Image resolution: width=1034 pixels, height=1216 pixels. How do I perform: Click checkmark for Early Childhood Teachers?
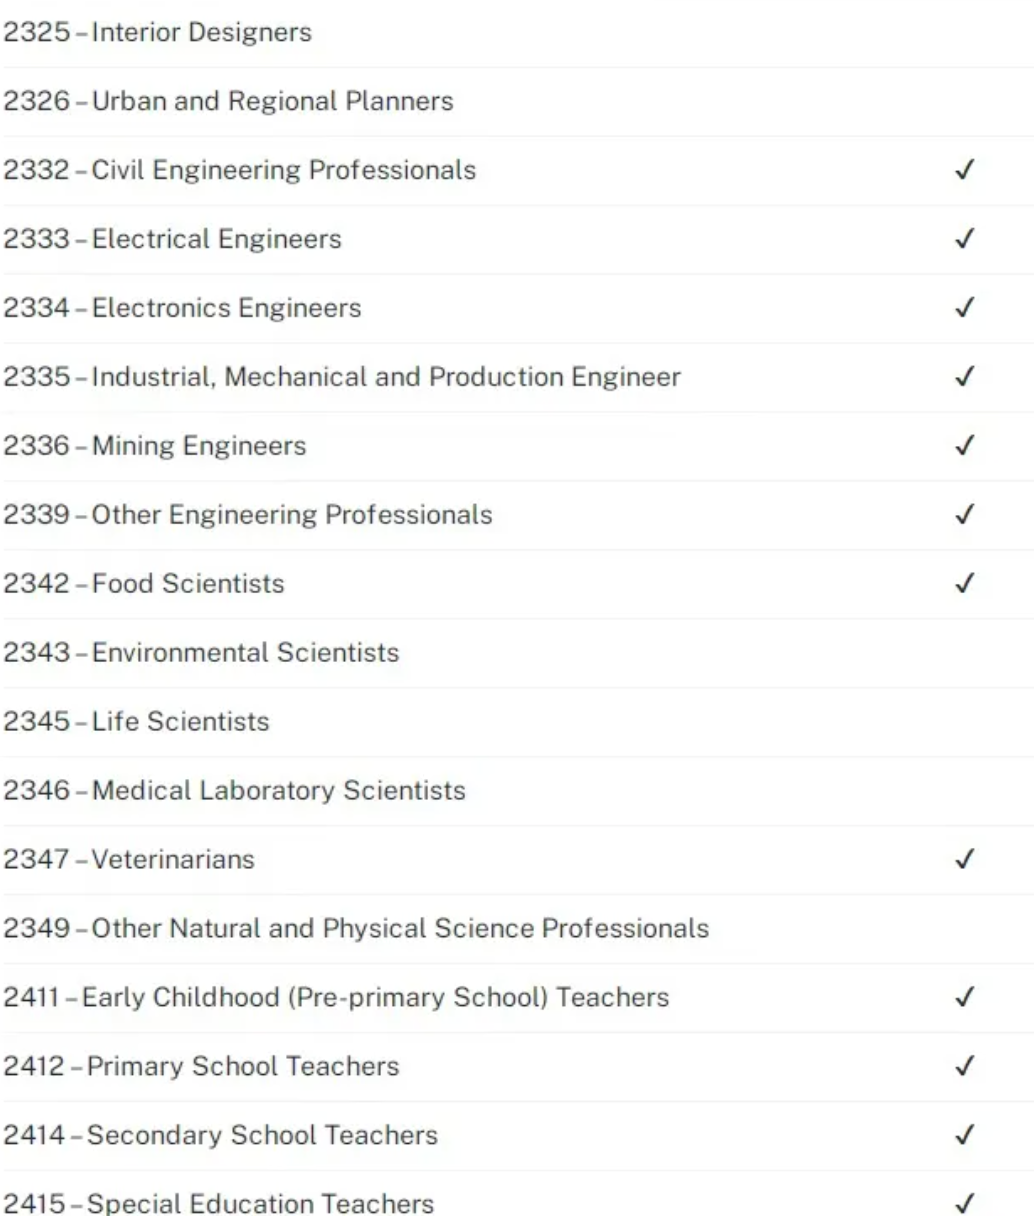(x=964, y=998)
